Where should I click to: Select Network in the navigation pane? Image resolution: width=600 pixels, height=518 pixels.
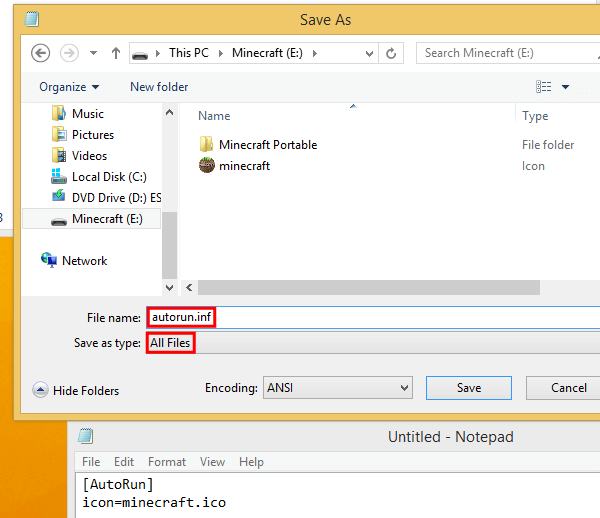click(x=85, y=261)
